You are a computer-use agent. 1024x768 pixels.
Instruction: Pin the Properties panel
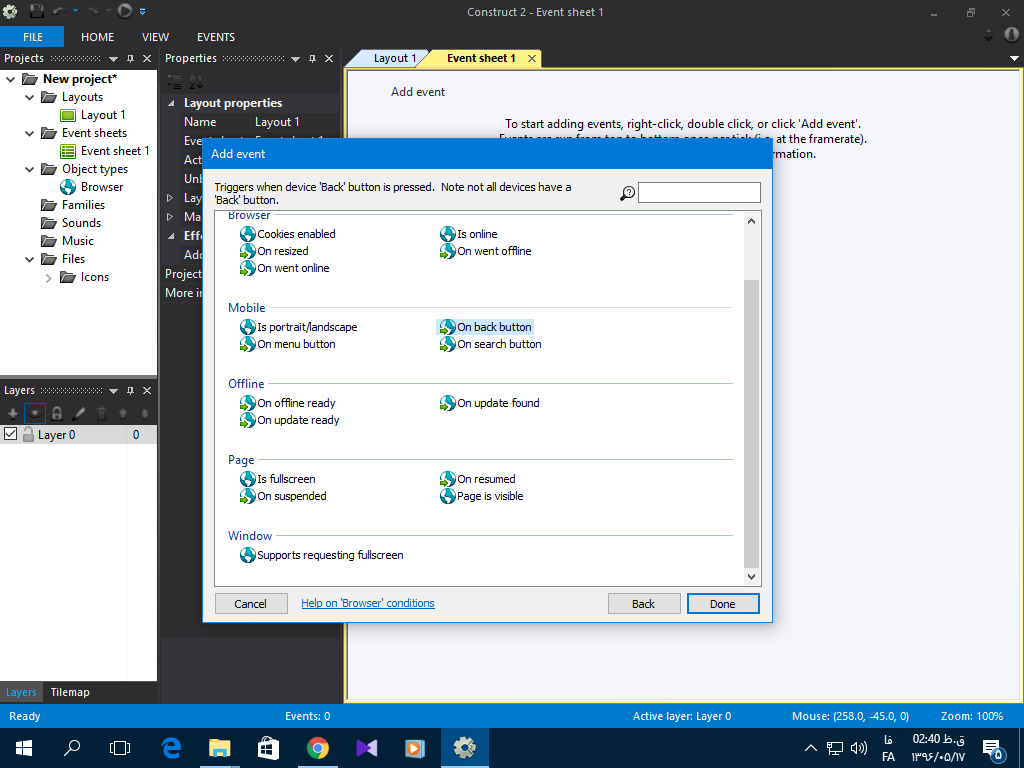coord(312,59)
